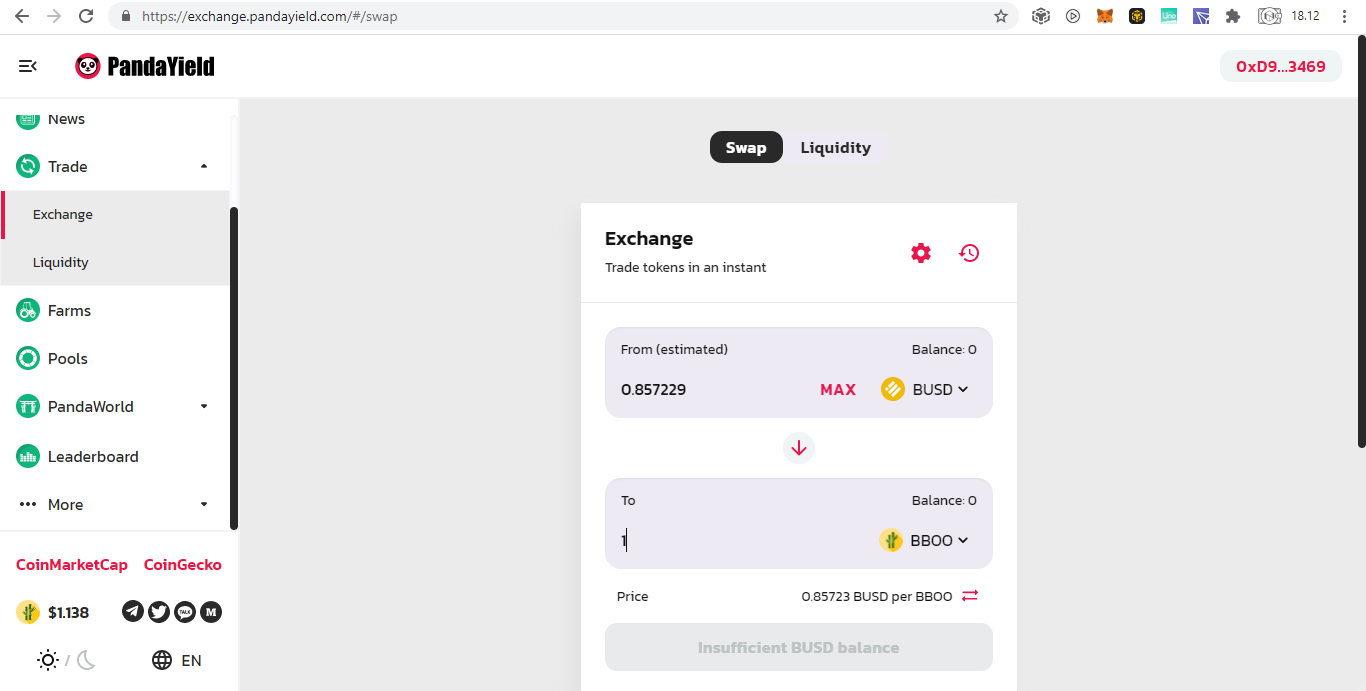Image resolution: width=1366 pixels, height=691 pixels.
Task: Switch to the Liquidity tab
Action: coord(835,147)
